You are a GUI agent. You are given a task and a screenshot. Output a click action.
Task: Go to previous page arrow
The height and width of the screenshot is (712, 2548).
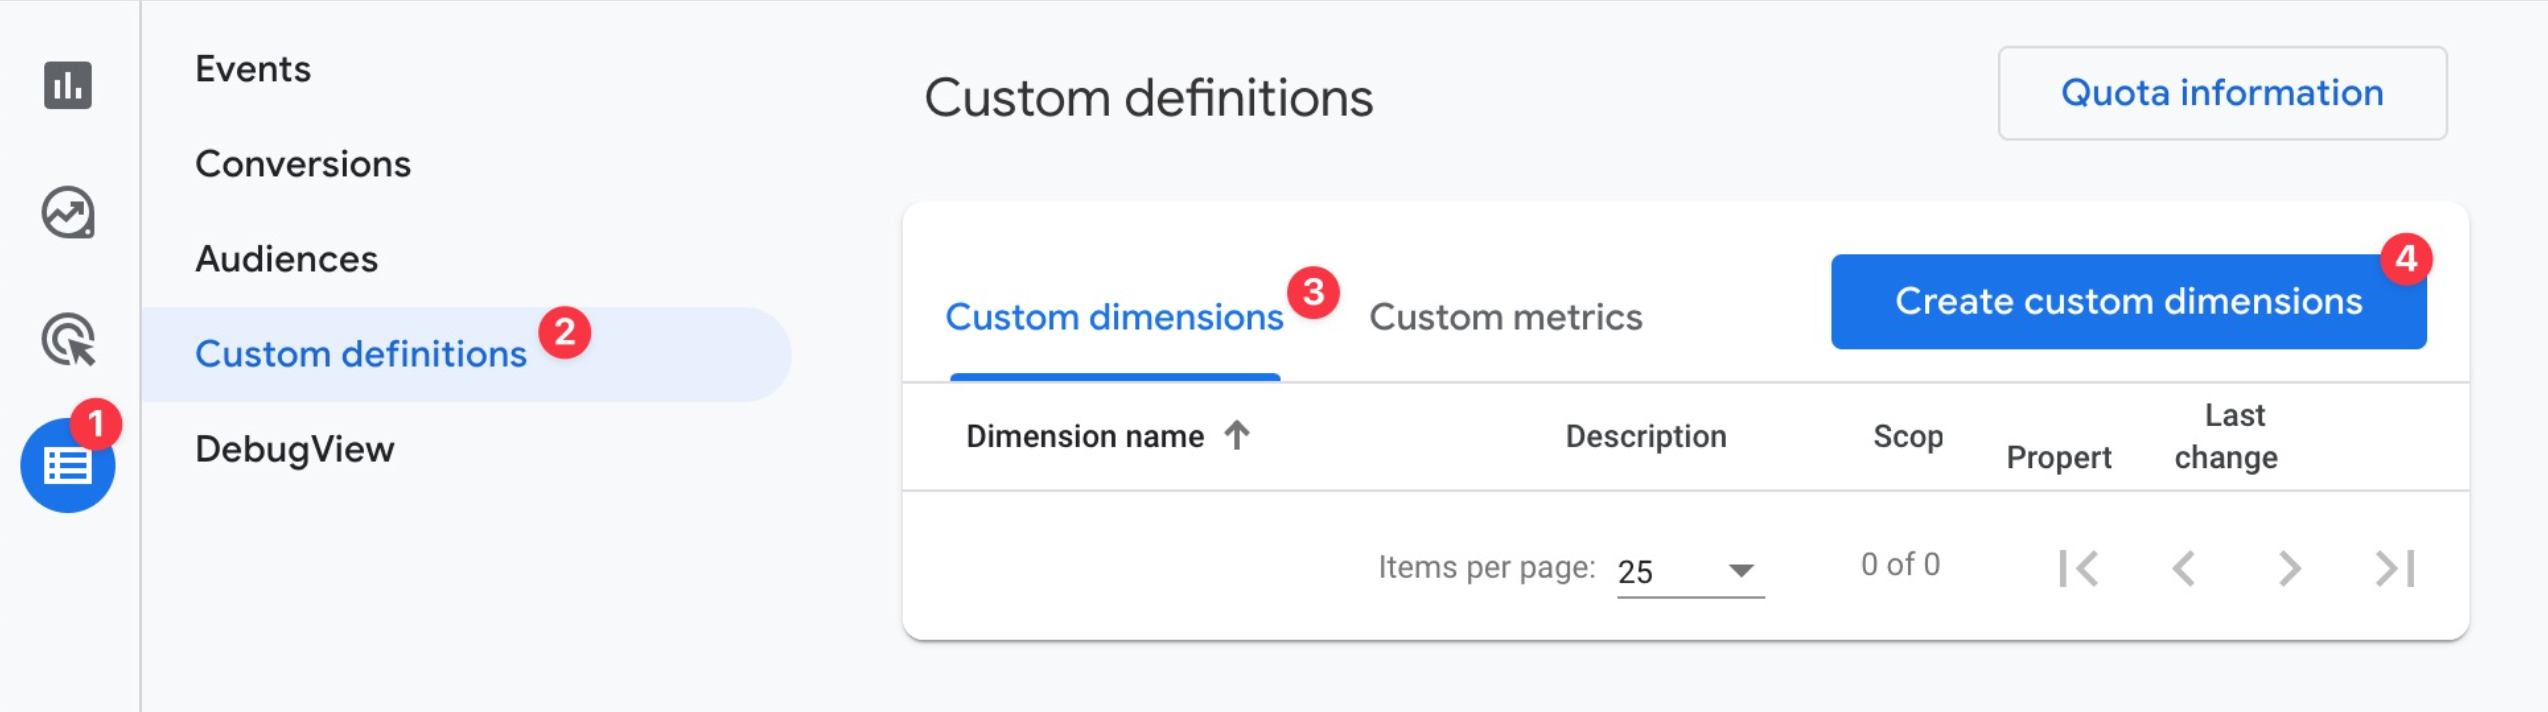click(2184, 568)
